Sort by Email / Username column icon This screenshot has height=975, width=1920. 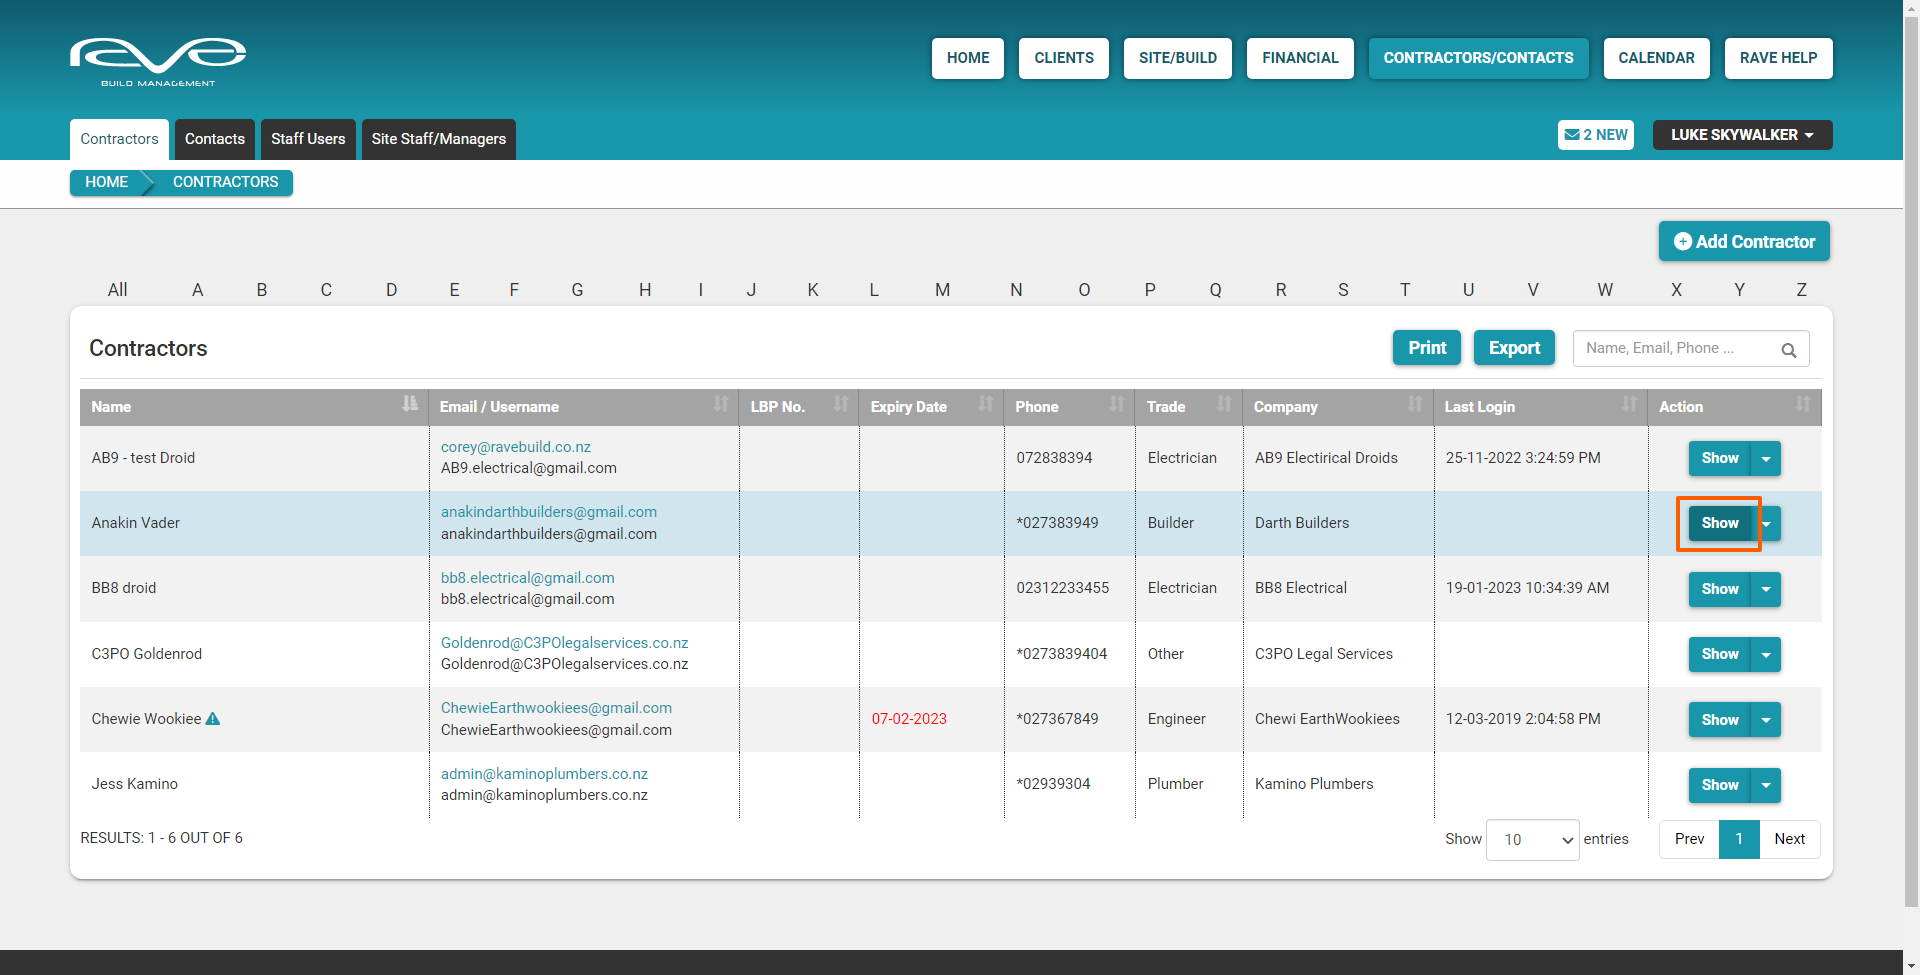coord(721,404)
